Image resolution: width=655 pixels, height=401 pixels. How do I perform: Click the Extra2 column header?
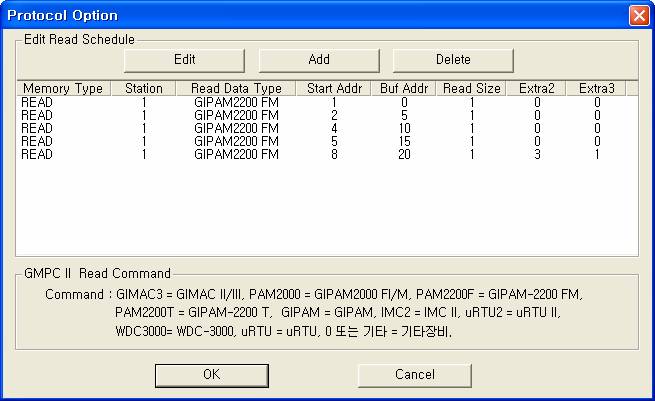click(x=537, y=89)
